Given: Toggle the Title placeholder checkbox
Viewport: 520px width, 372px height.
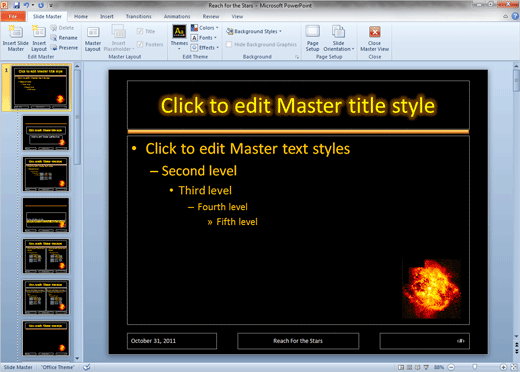Looking at the screenshot, I should (x=140, y=31).
